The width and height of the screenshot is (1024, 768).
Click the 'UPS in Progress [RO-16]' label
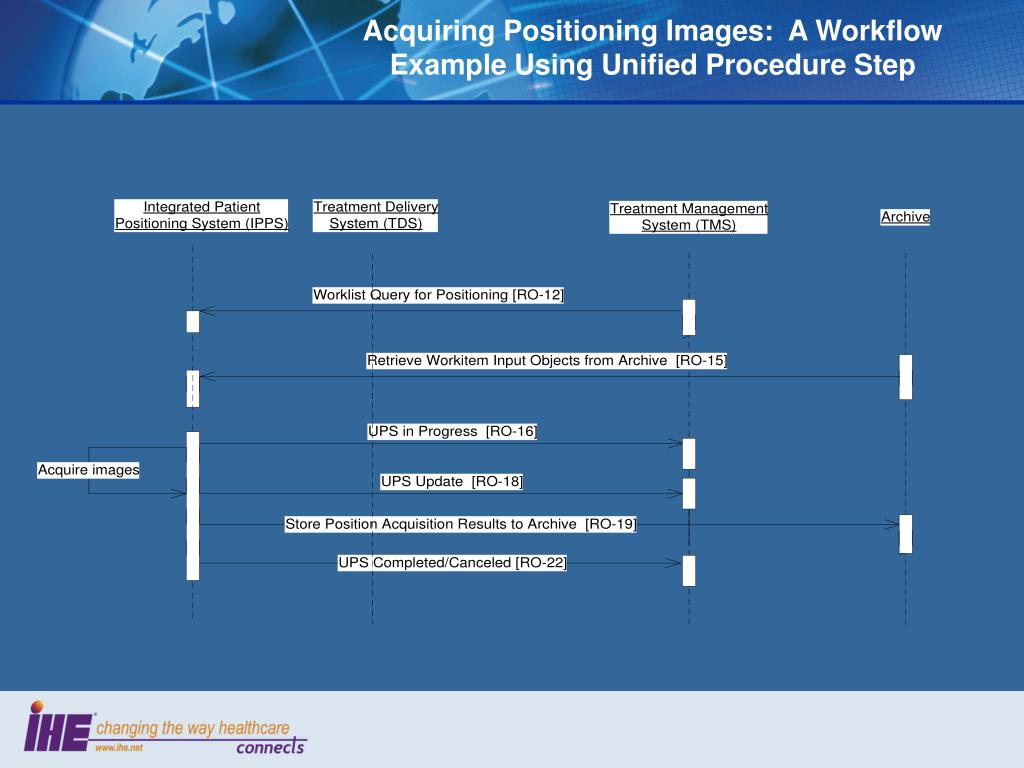(x=452, y=432)
